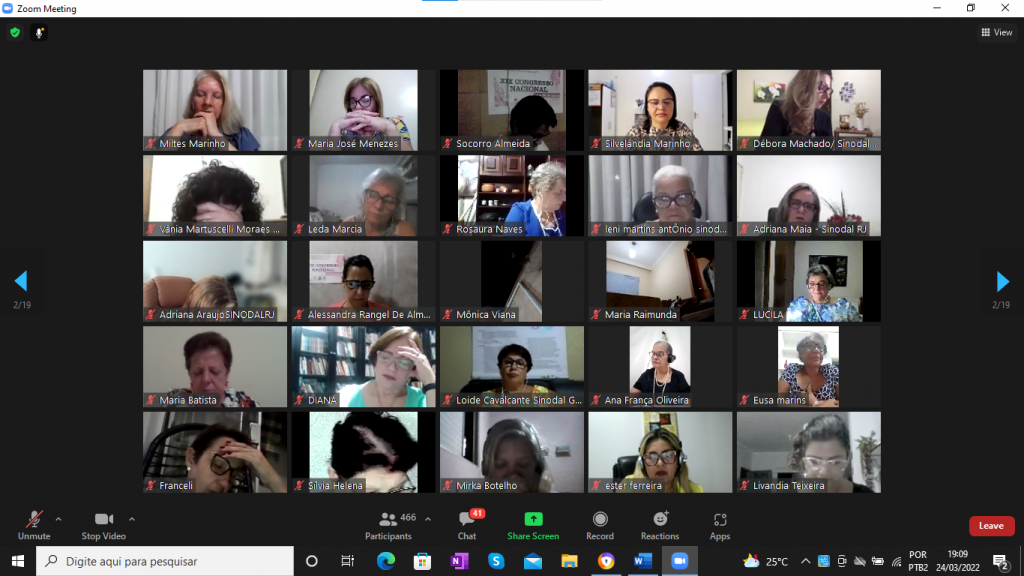Open the Reactions menu
This screenshot has height=576, width=1024.
[660, 524]
